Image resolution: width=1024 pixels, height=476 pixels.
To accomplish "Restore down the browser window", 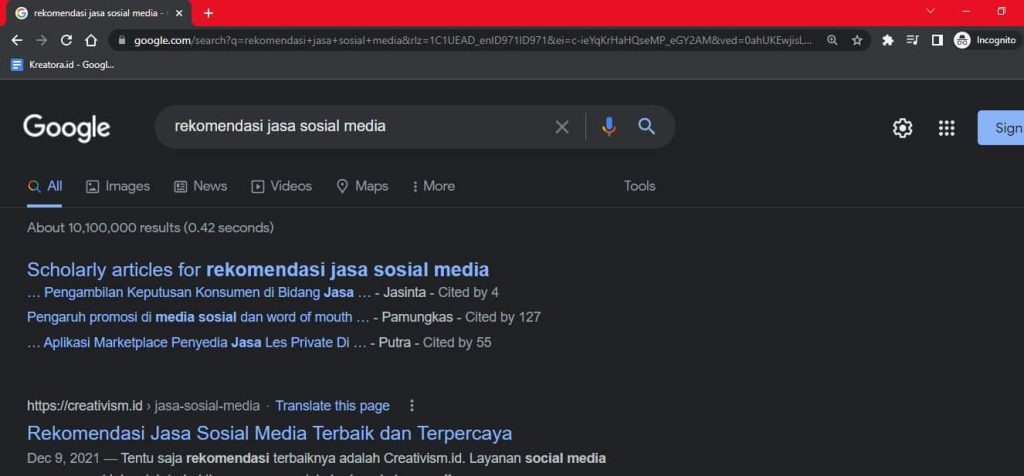I will [x=1002, y=11].
